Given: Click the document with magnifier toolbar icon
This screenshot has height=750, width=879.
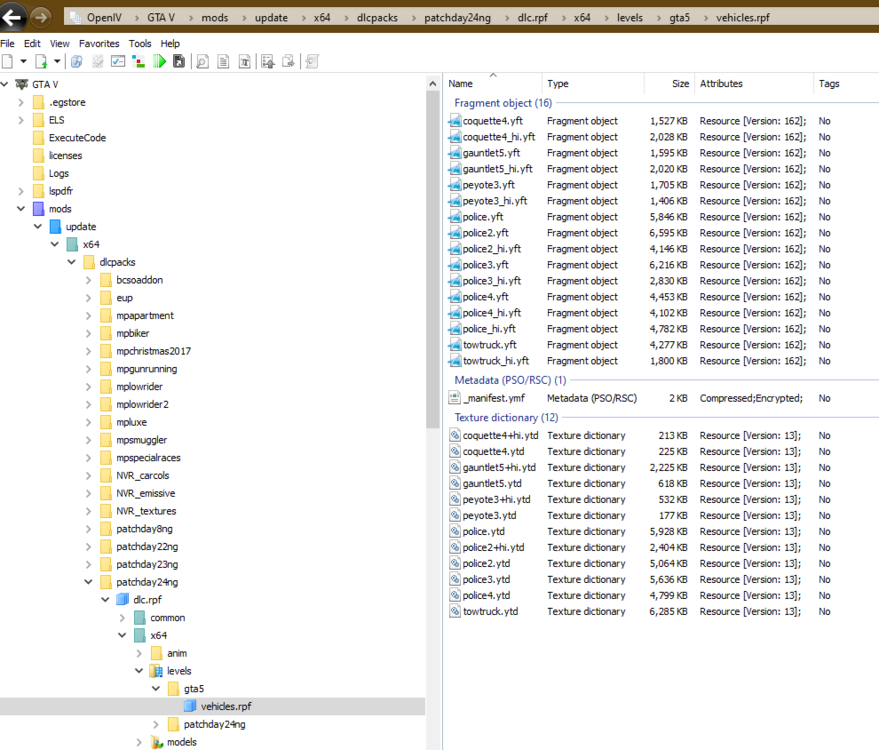Looking at the screenshot, I should click(202, 62).
